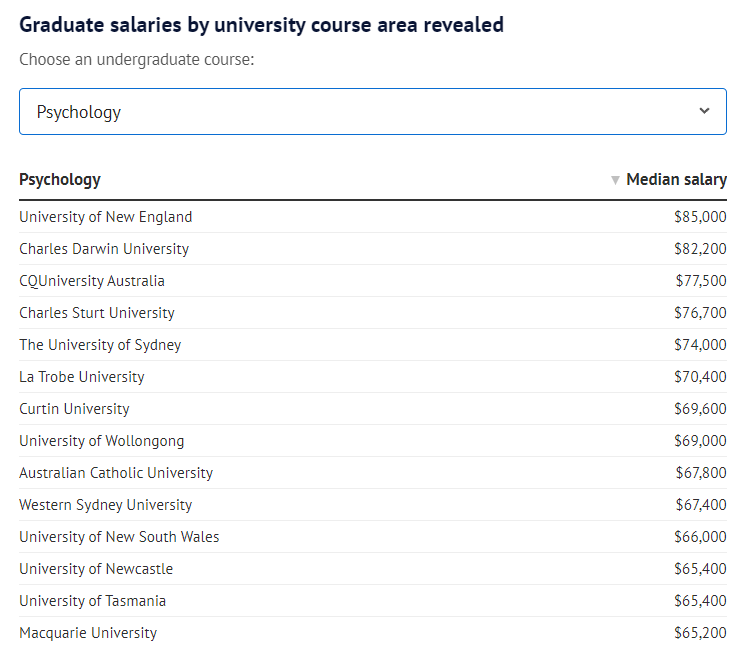749x662 pixels.
Task: Click Macquarie University name
Action: click(x=88, y=633)
